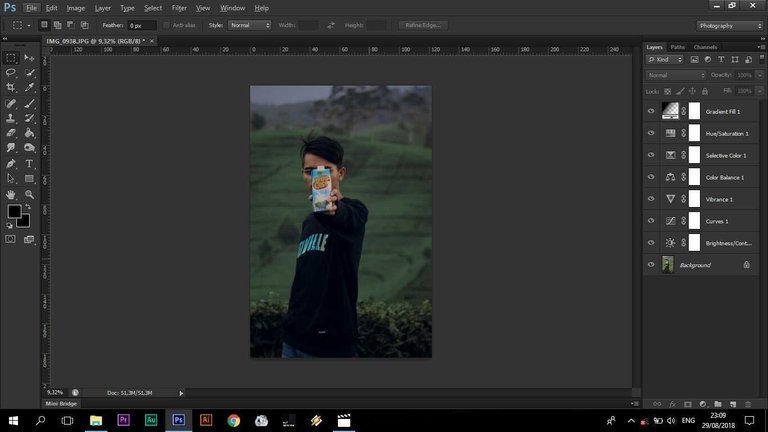This screenshot has height=432, width=768.
Task: Select the Paint Bucket tool
Action: pos(29,133)
